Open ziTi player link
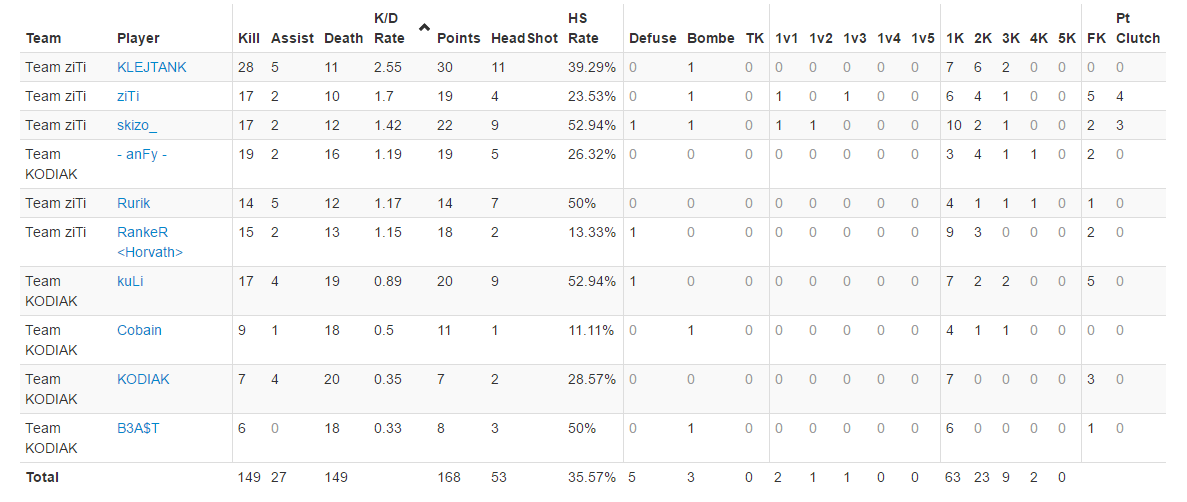 point(128,96)
